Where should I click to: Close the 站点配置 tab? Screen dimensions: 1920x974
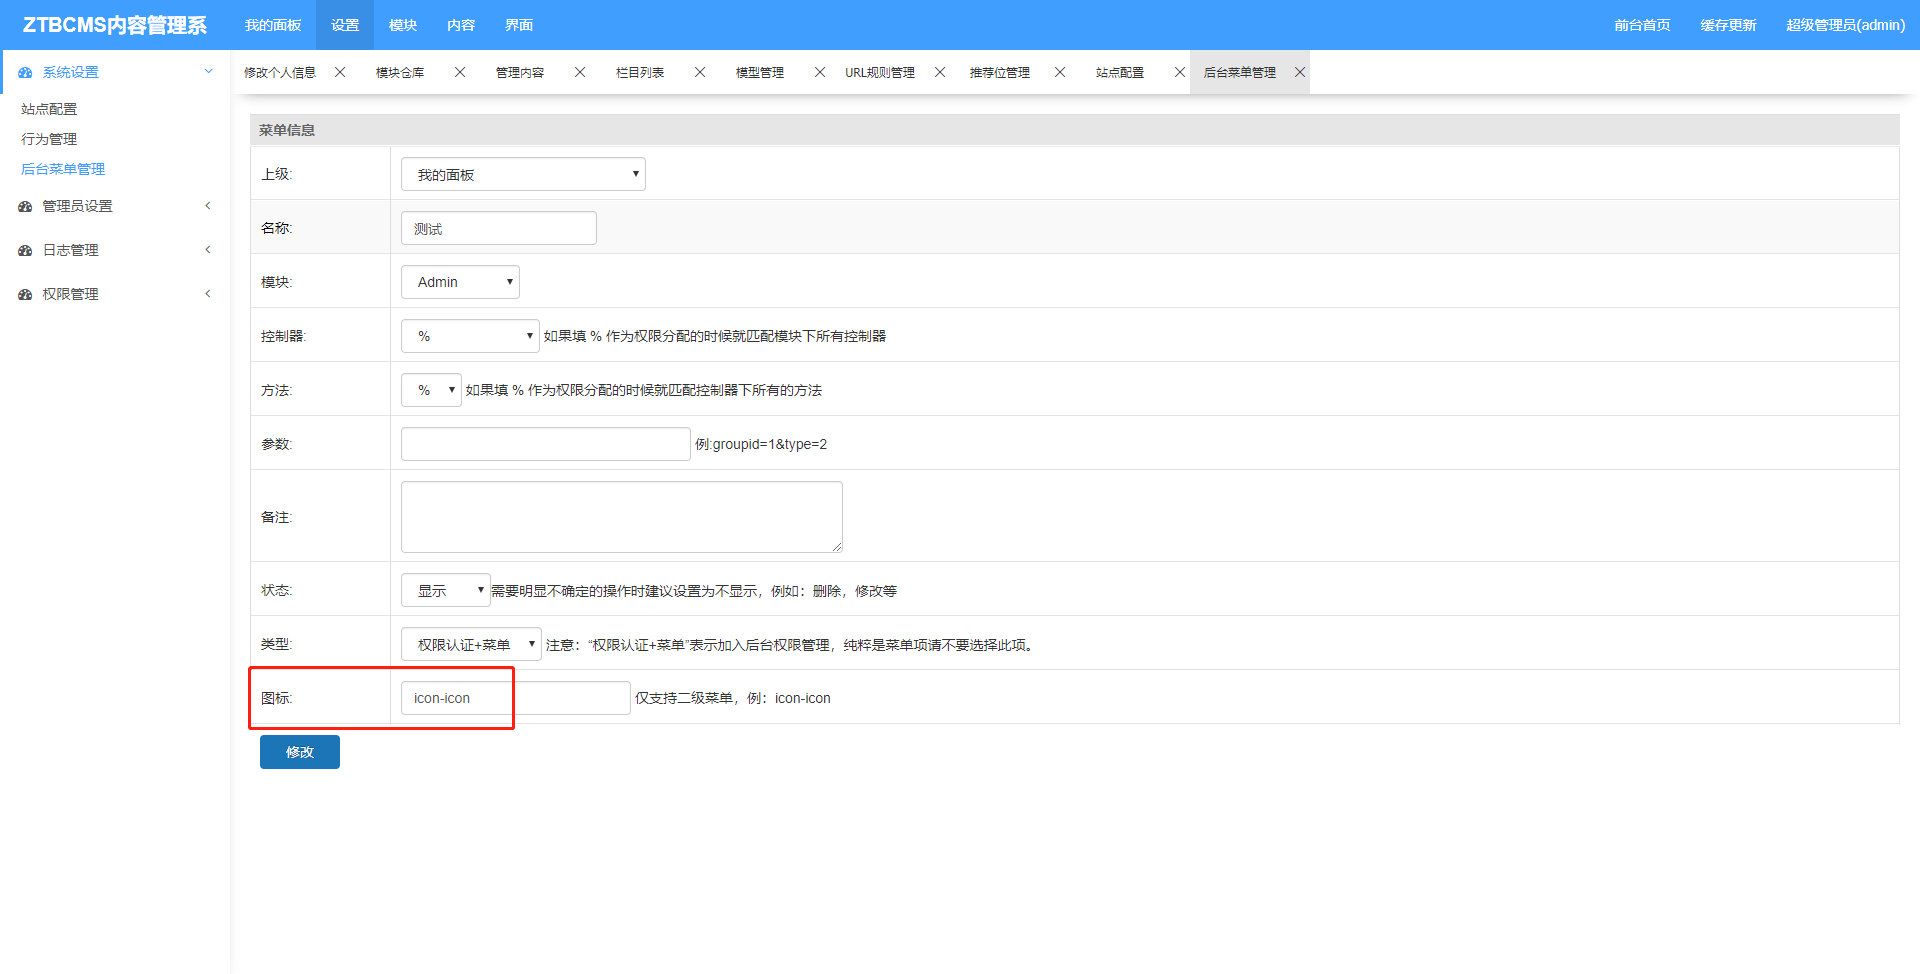tap(1180, 72)
